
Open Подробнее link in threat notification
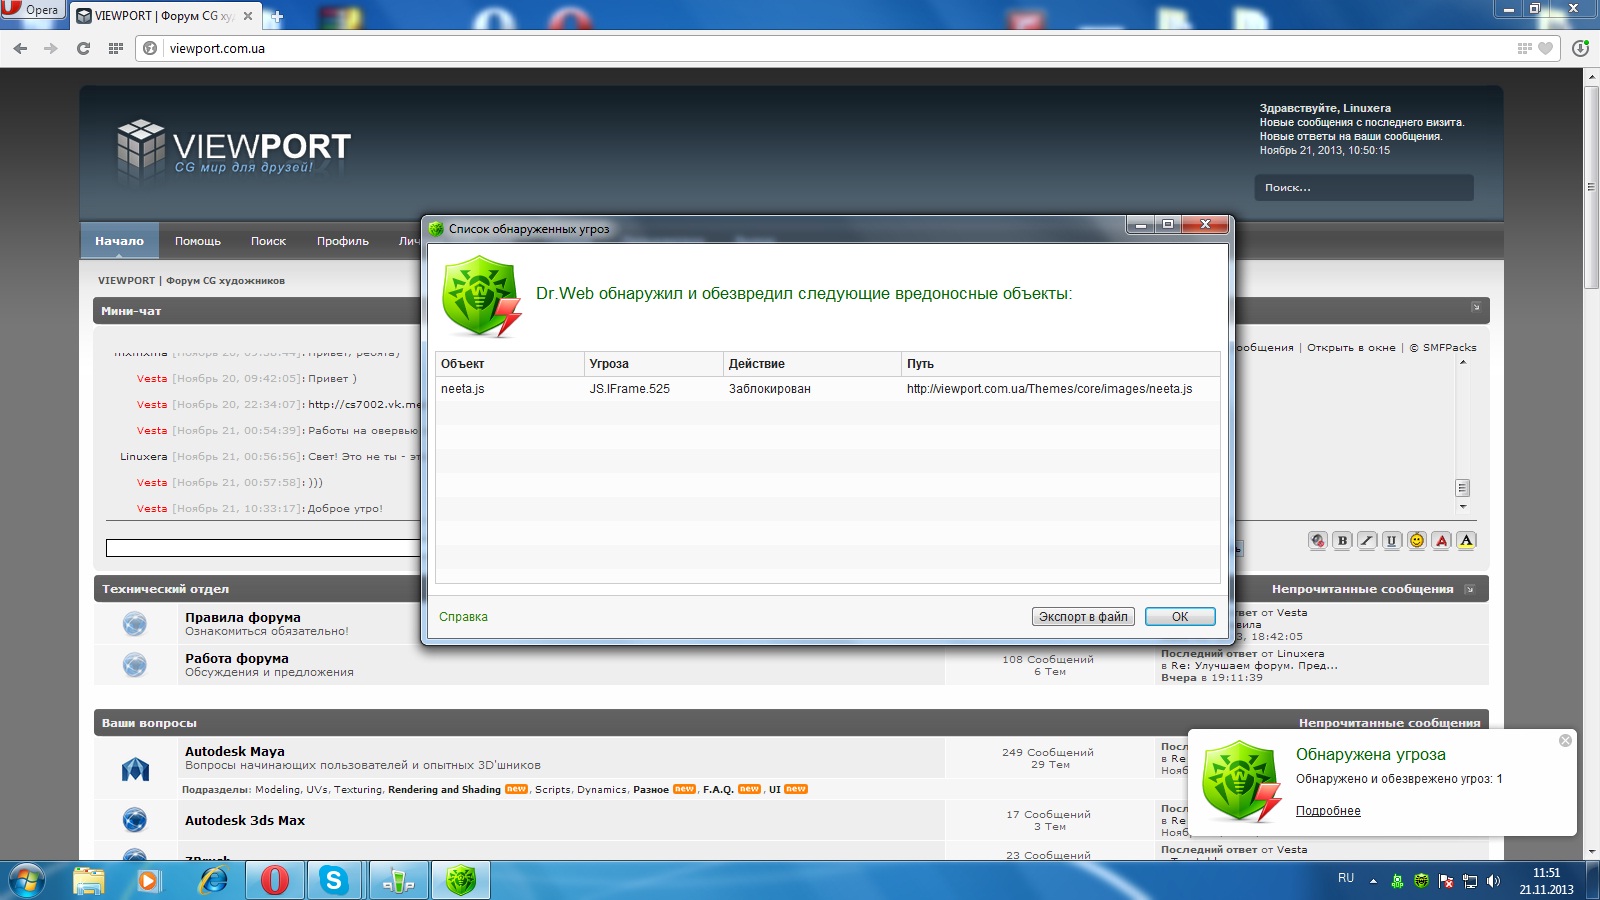coord(1328,811)
